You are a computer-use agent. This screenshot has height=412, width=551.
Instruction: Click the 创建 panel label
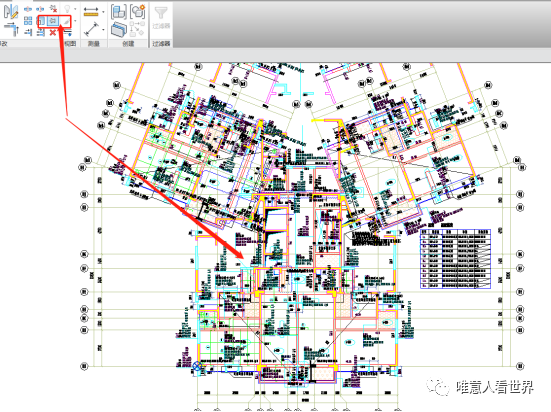pos(129,44)
